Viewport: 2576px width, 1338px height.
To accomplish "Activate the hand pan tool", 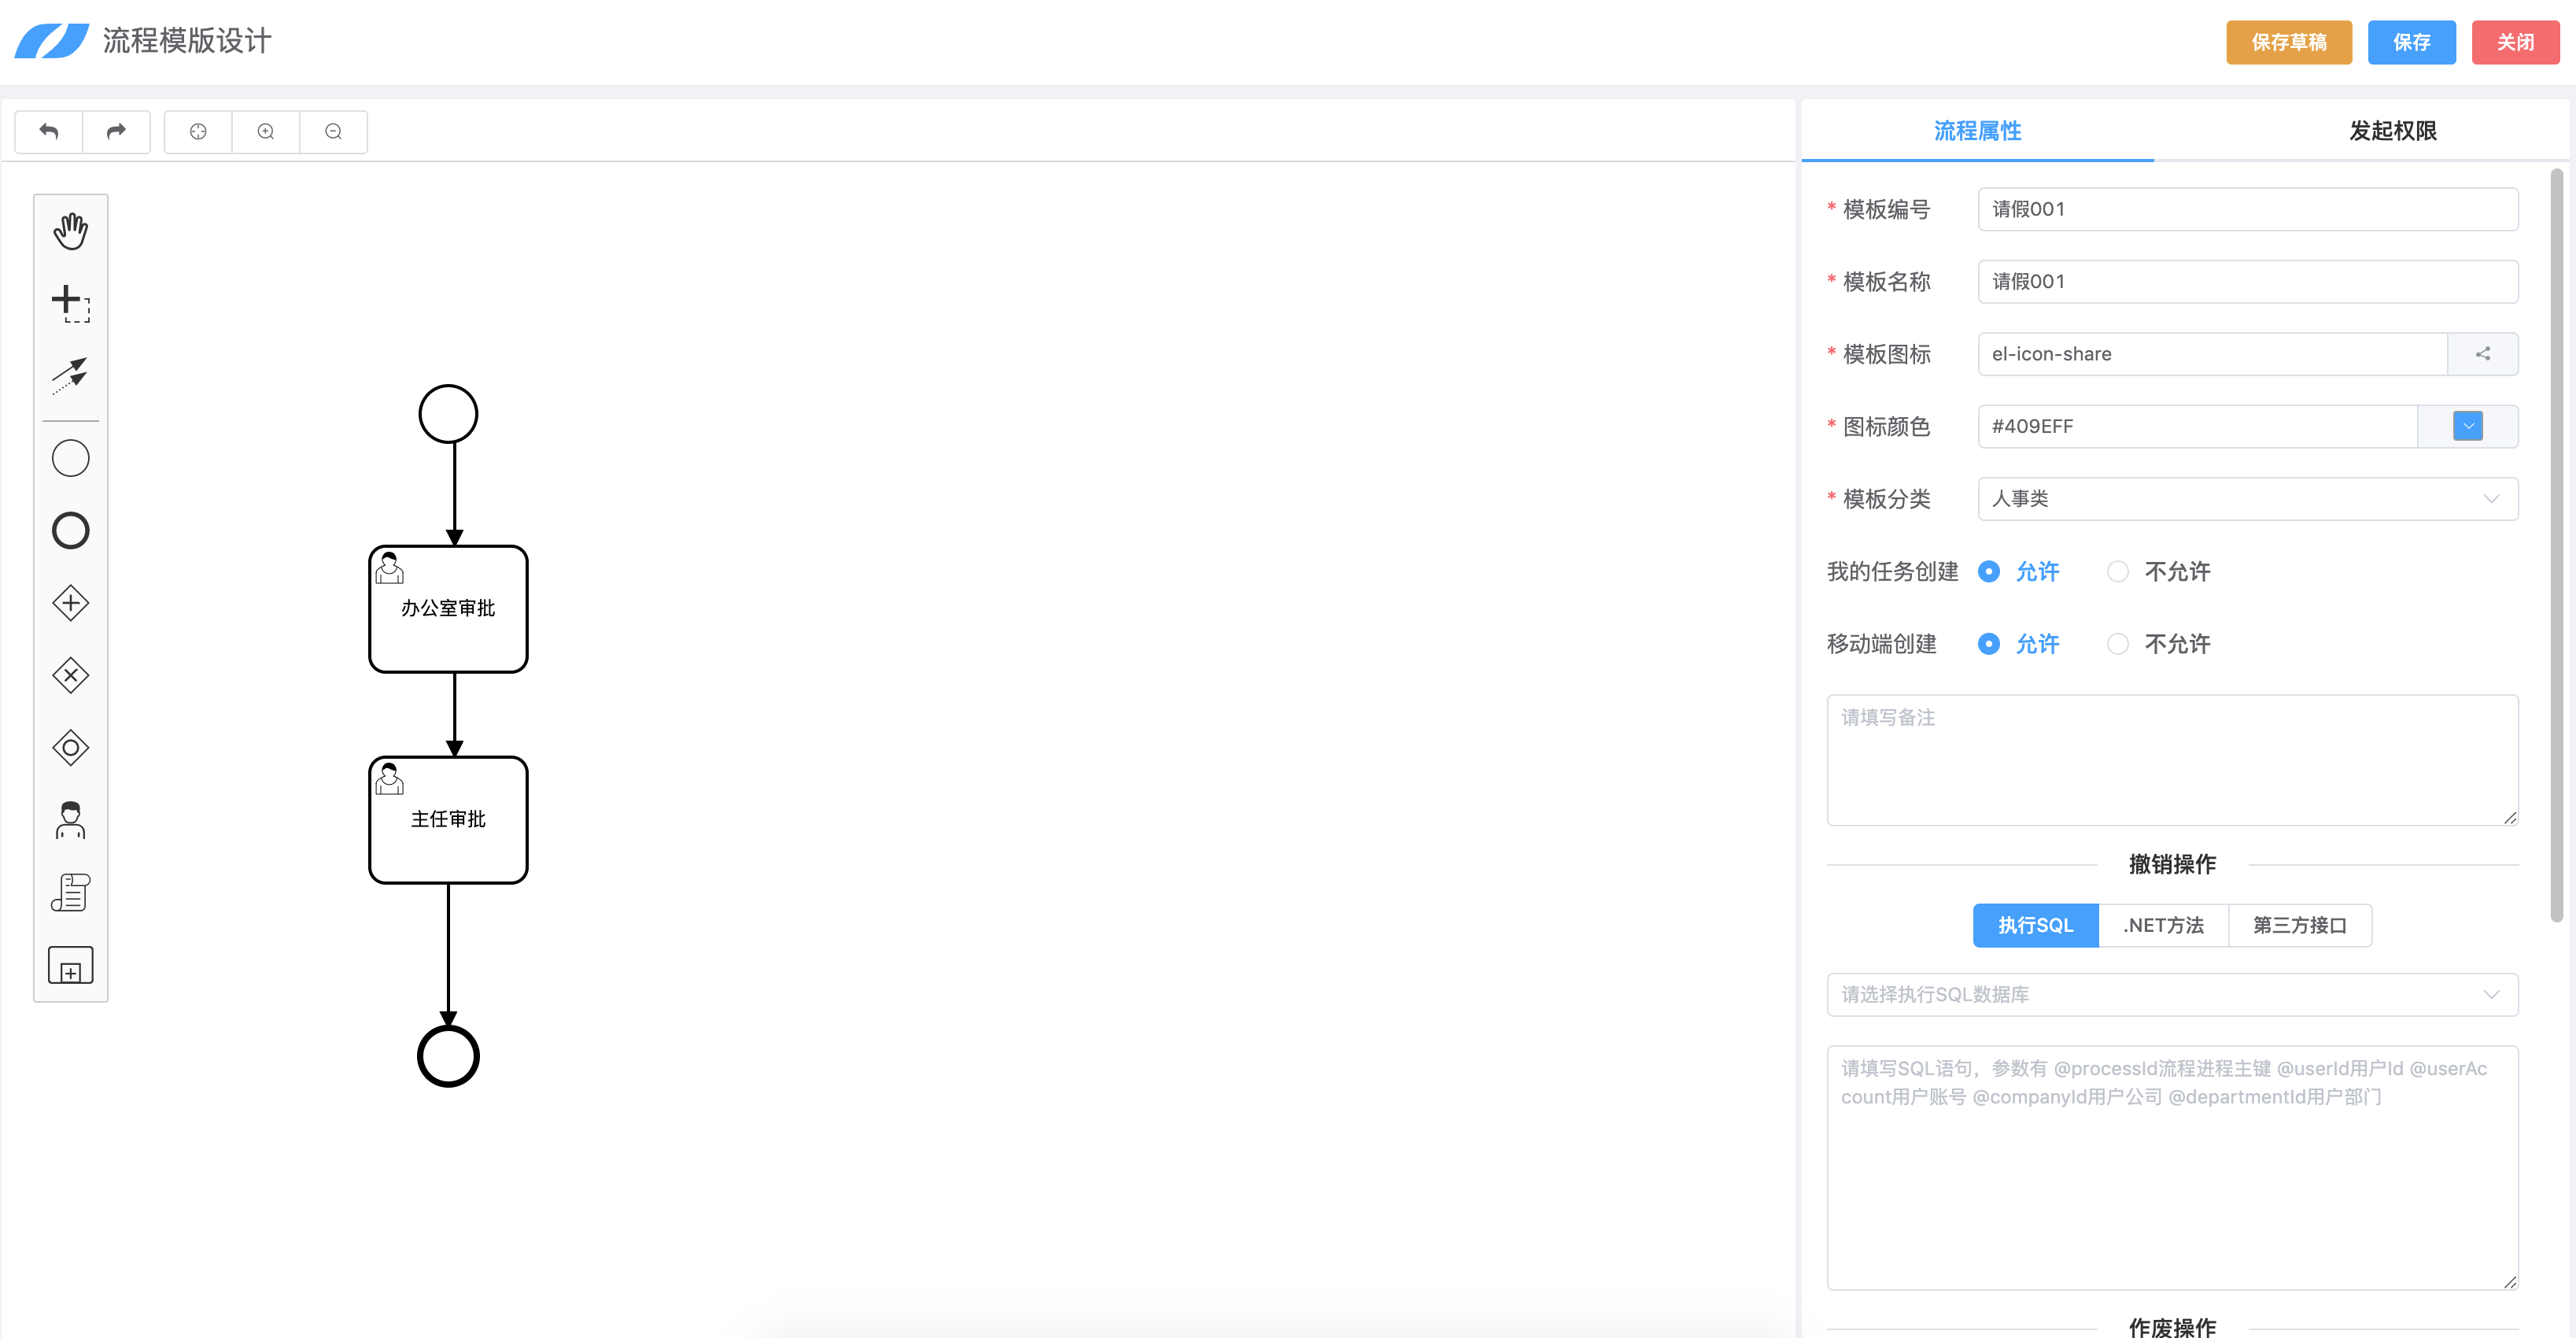I will coord(71,231).
